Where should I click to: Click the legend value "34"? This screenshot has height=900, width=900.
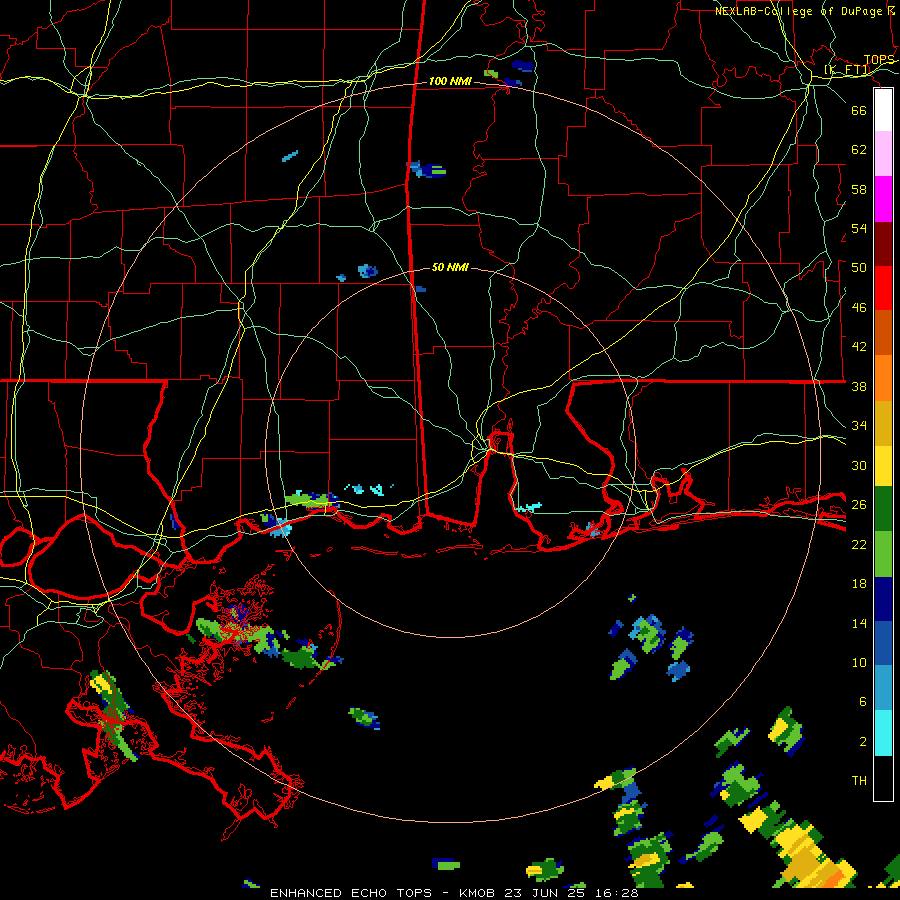(859, 426)
